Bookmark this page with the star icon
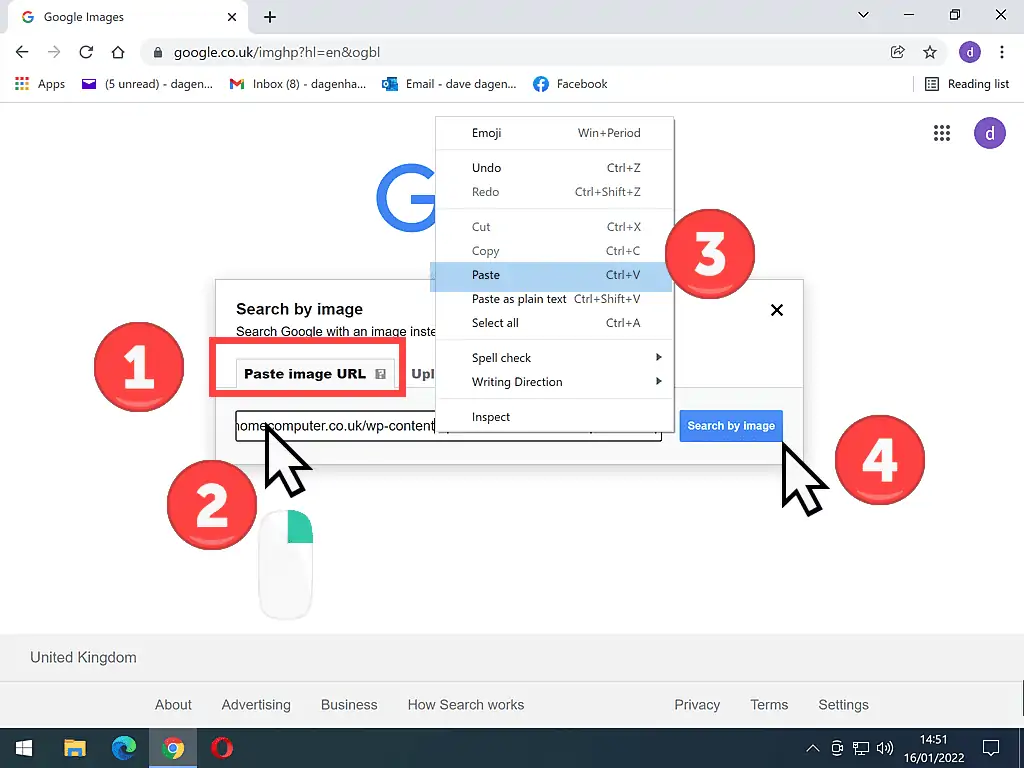Screen dimensions: 1024x768 (x=930, y=52)
